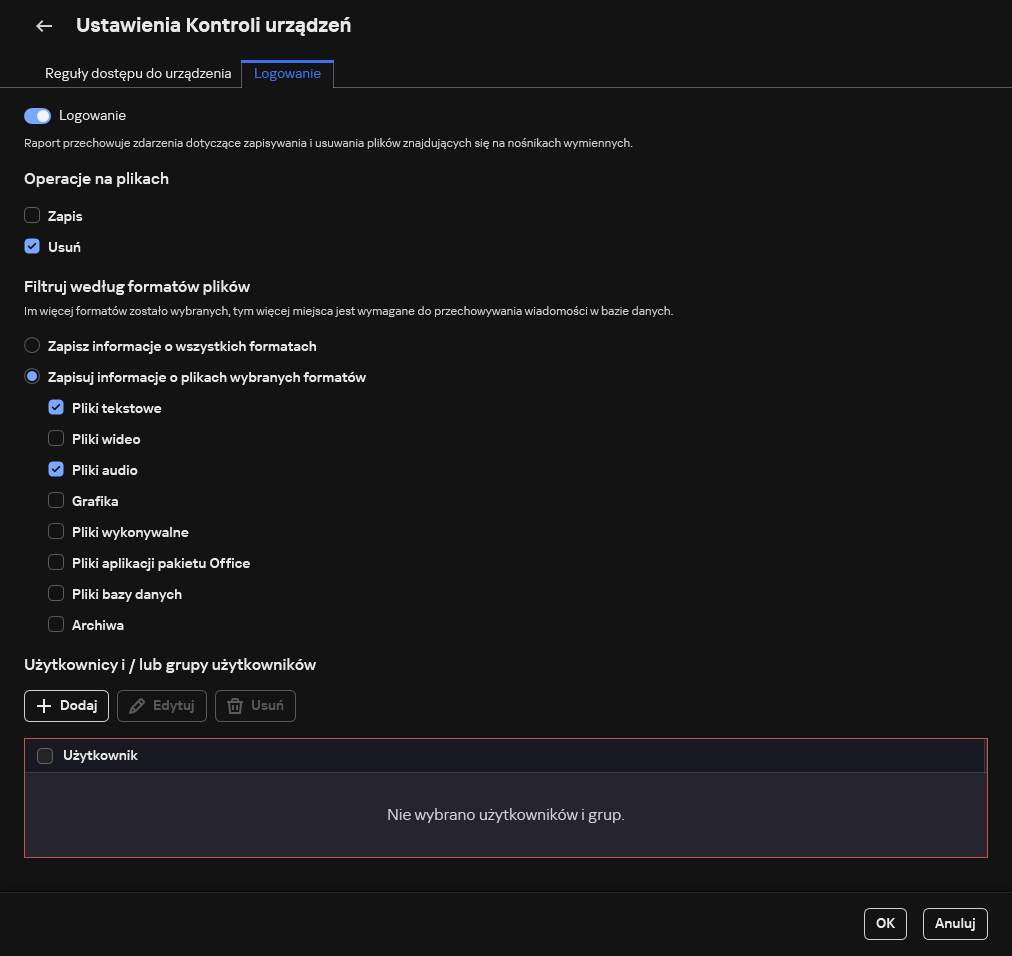Tick the Archiwa checkbox

click(56, 625)
